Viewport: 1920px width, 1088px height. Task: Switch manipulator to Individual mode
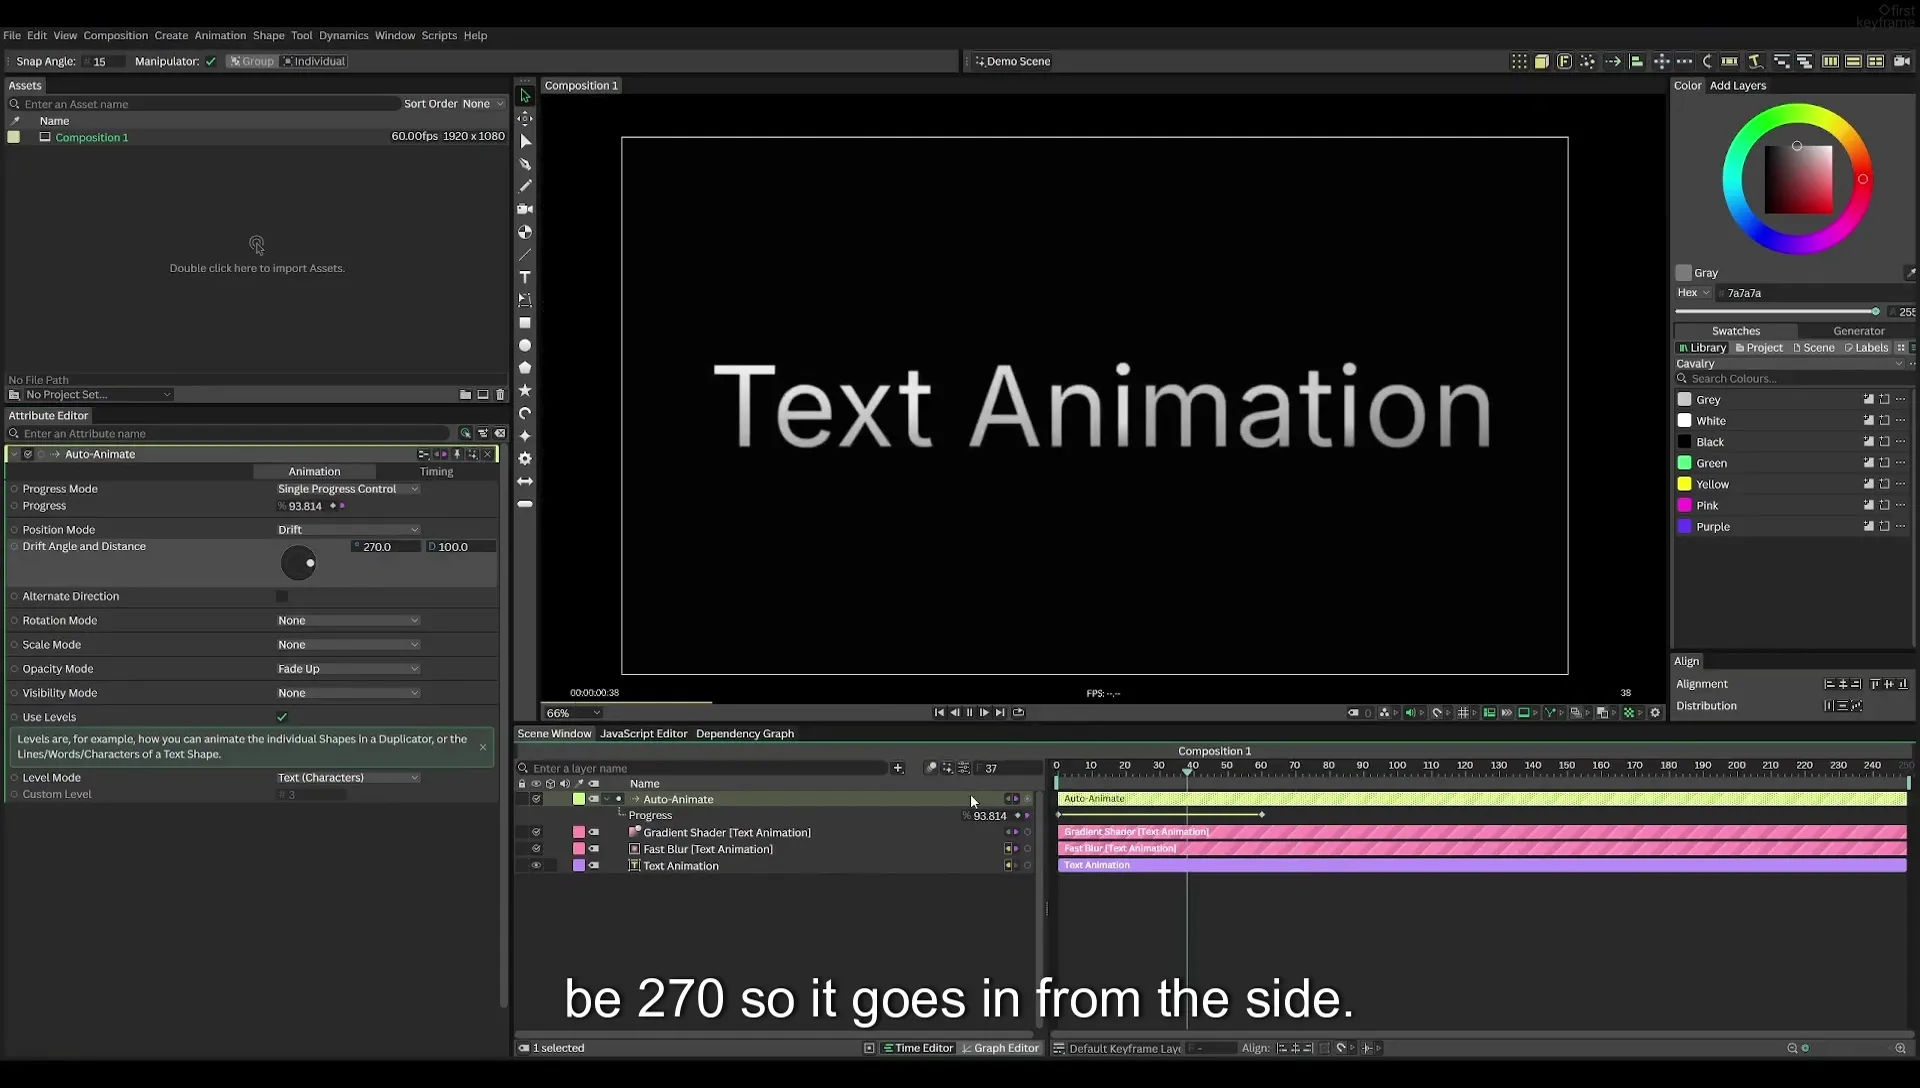point(314,61)
